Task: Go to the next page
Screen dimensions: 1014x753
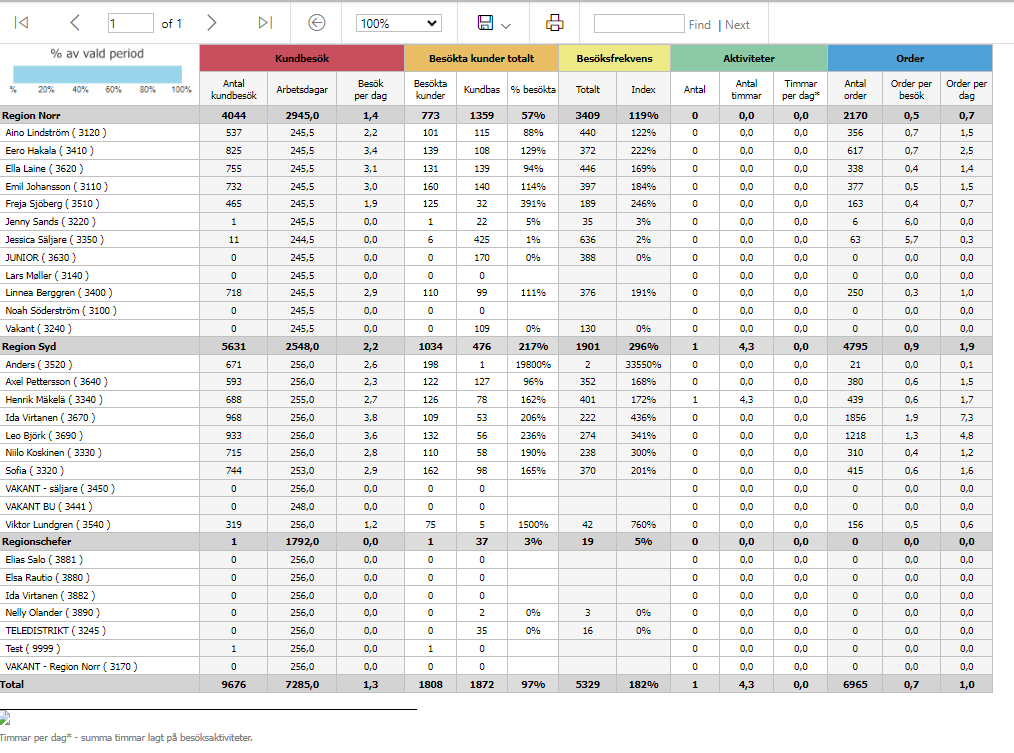Action: (211, 23)
